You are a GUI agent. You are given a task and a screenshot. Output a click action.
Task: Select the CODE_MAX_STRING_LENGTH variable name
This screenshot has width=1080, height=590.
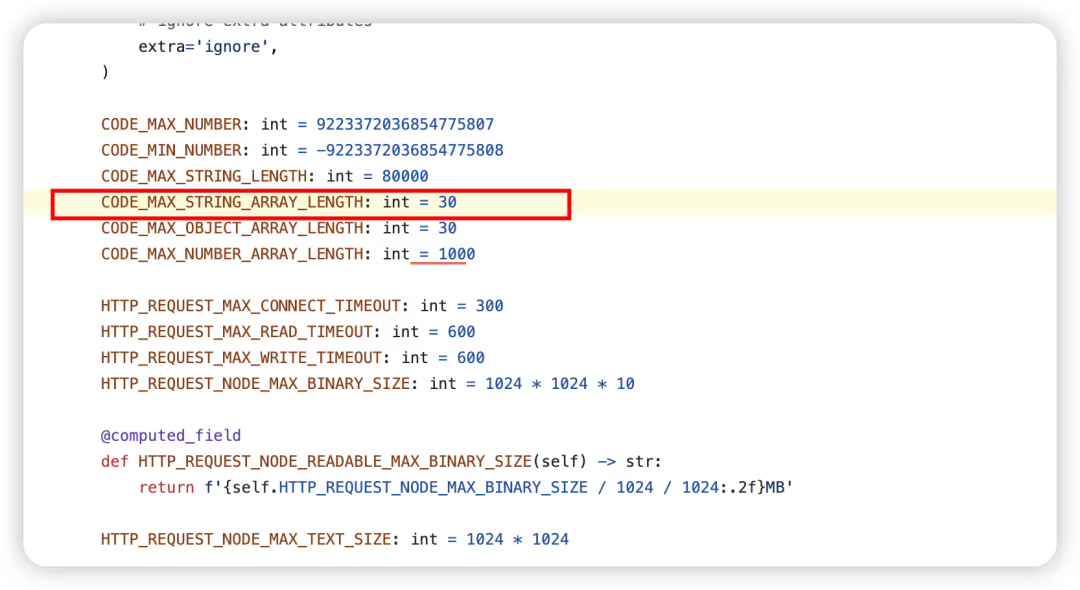[204, 176]
